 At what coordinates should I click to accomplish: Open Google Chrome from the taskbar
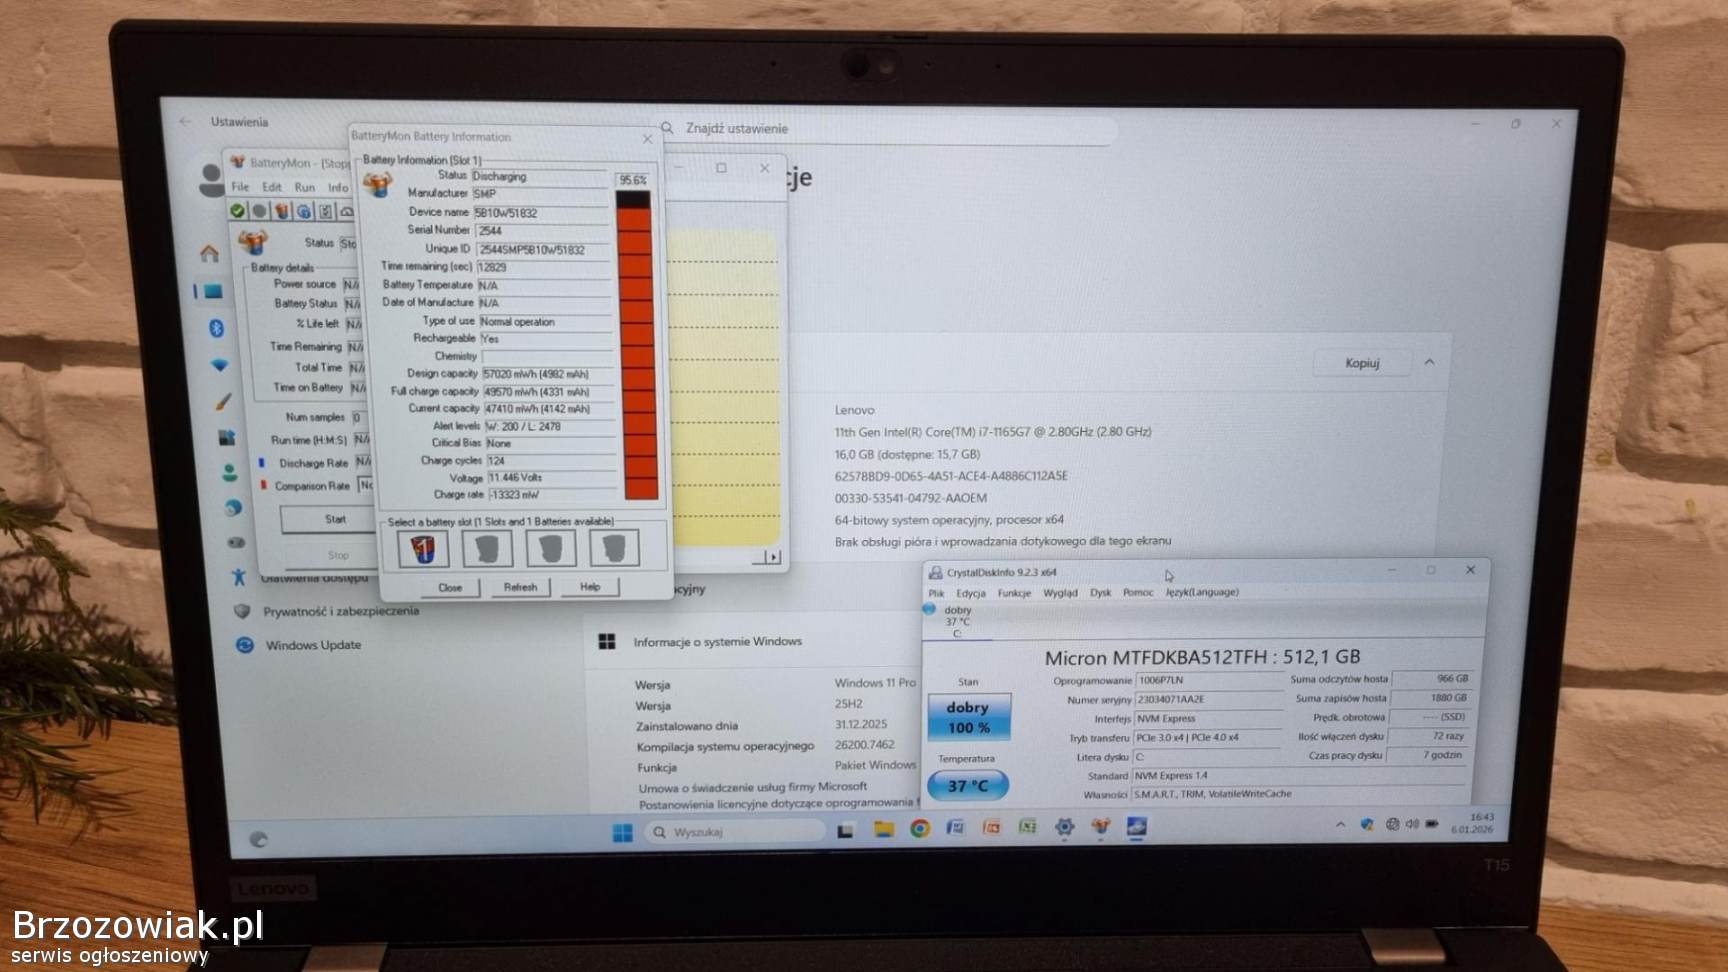920,828
